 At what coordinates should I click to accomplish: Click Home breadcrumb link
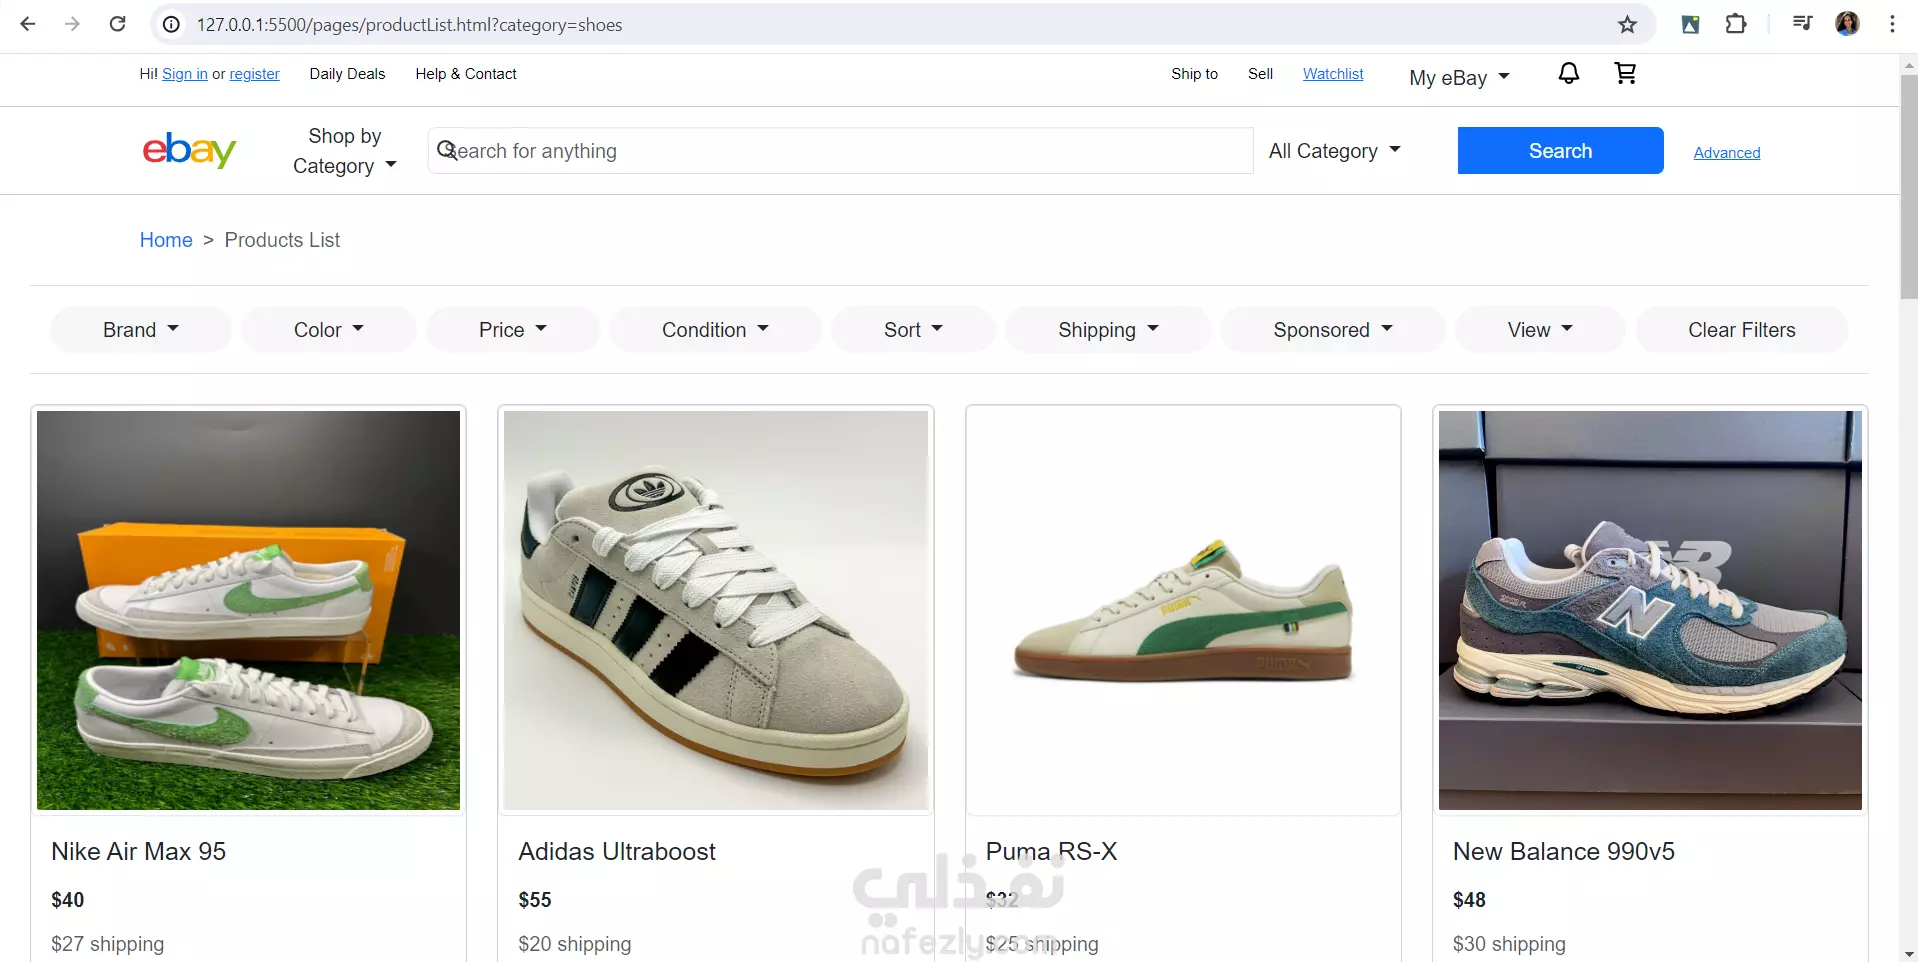tap(166, 240)
